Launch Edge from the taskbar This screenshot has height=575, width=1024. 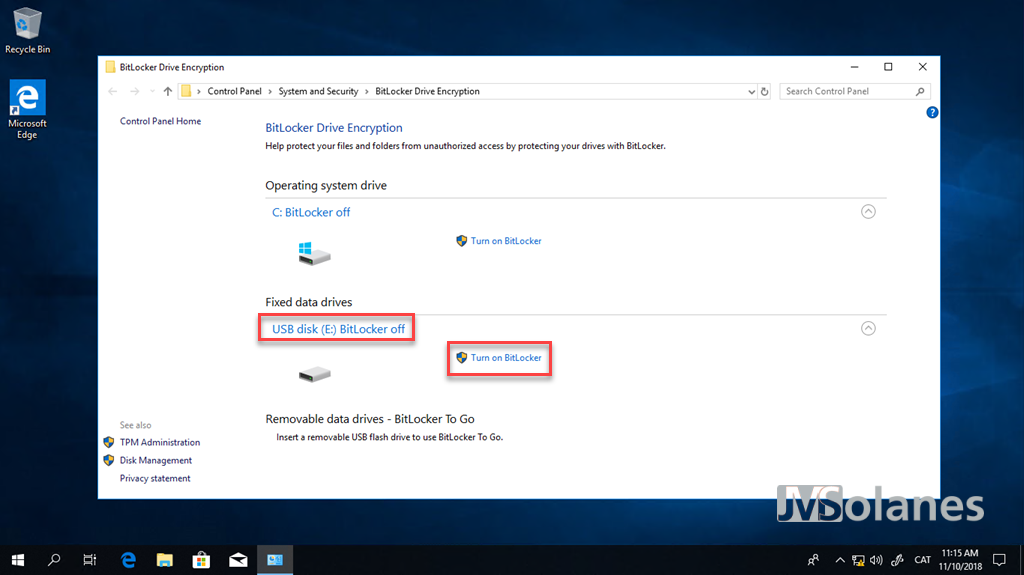(x=129, y=560)
